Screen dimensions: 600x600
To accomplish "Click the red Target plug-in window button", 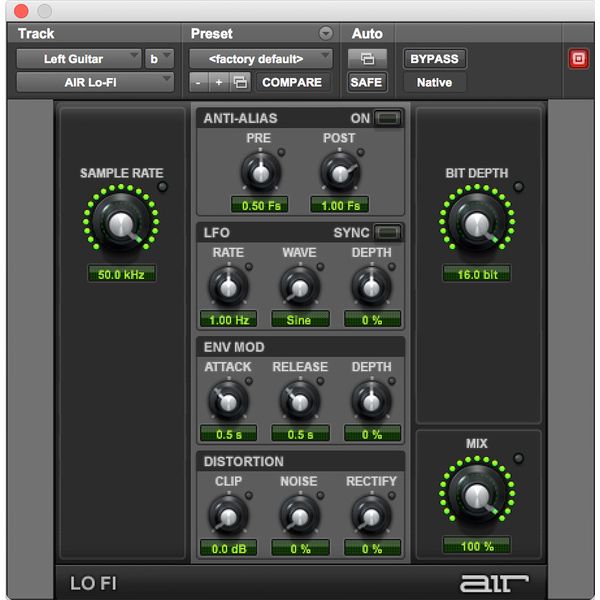I will point(578,59).
